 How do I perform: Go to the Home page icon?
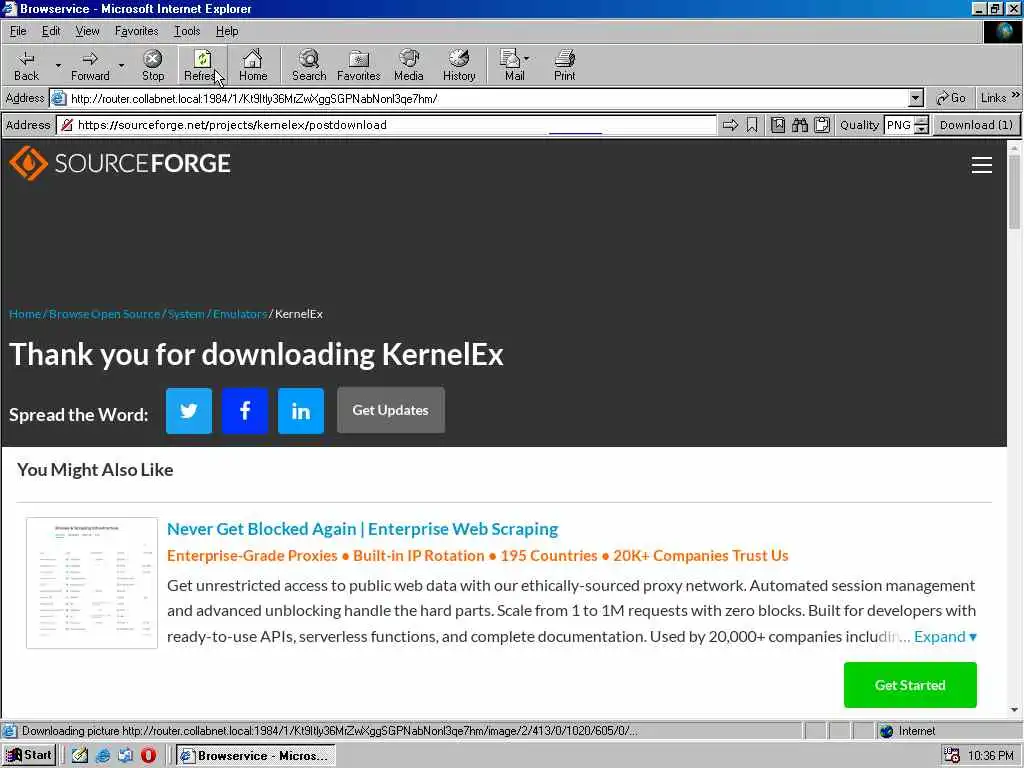click(x=253, y=65)
